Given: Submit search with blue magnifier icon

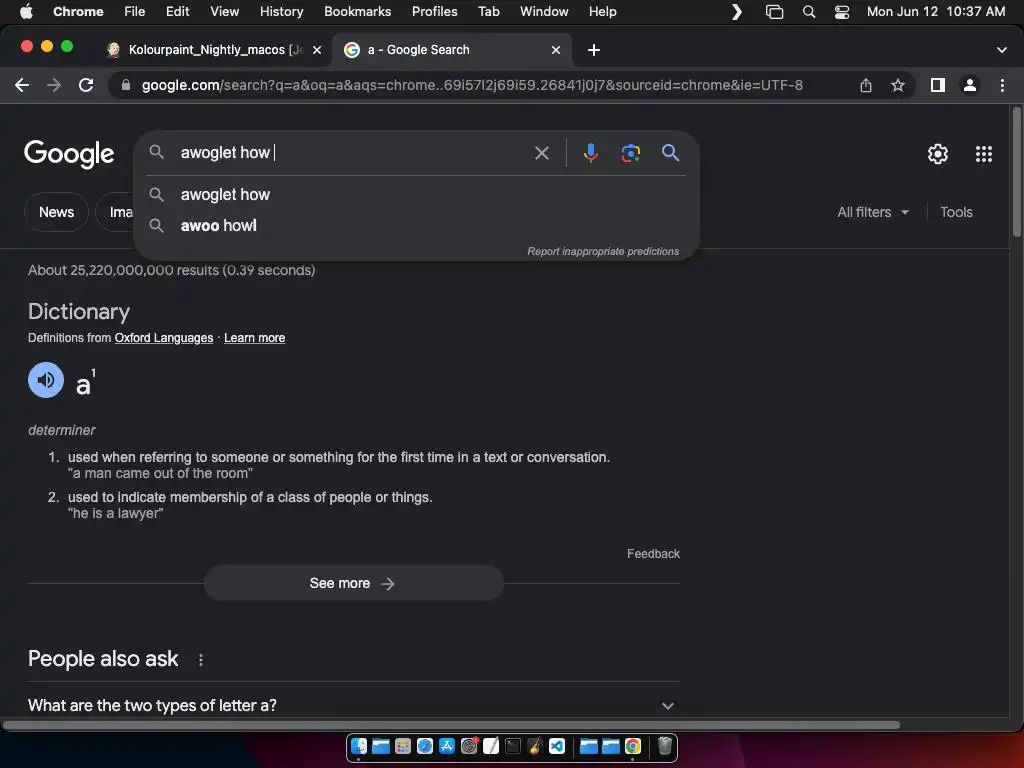Looking at the screenshot, I should point(670,153).
